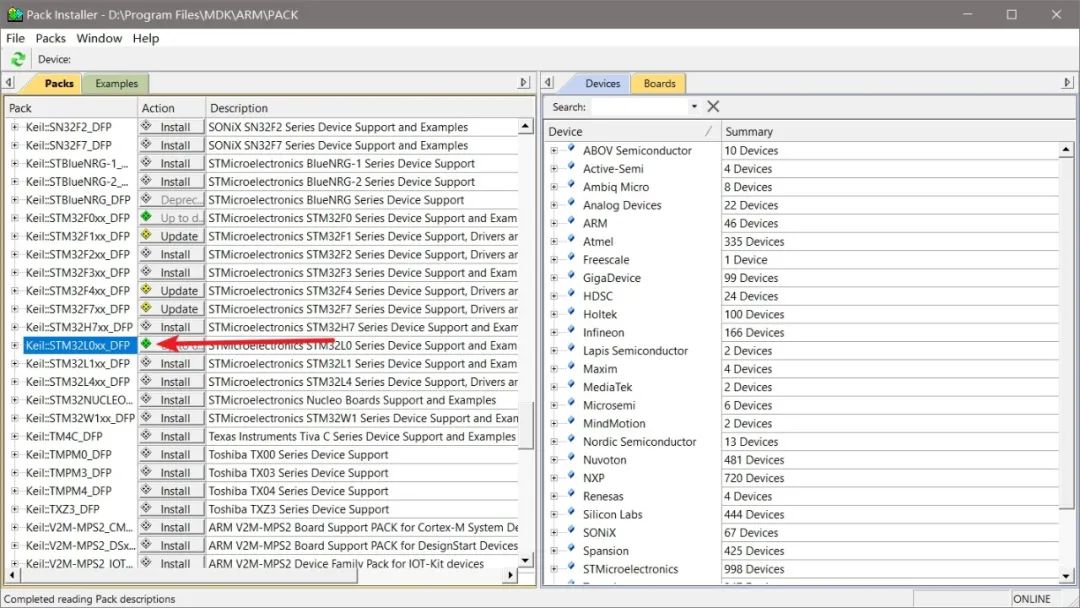Install the Keil::STM32H7xx_DFP pack
Screen dimensions: 1080x608
coord(172,327)
